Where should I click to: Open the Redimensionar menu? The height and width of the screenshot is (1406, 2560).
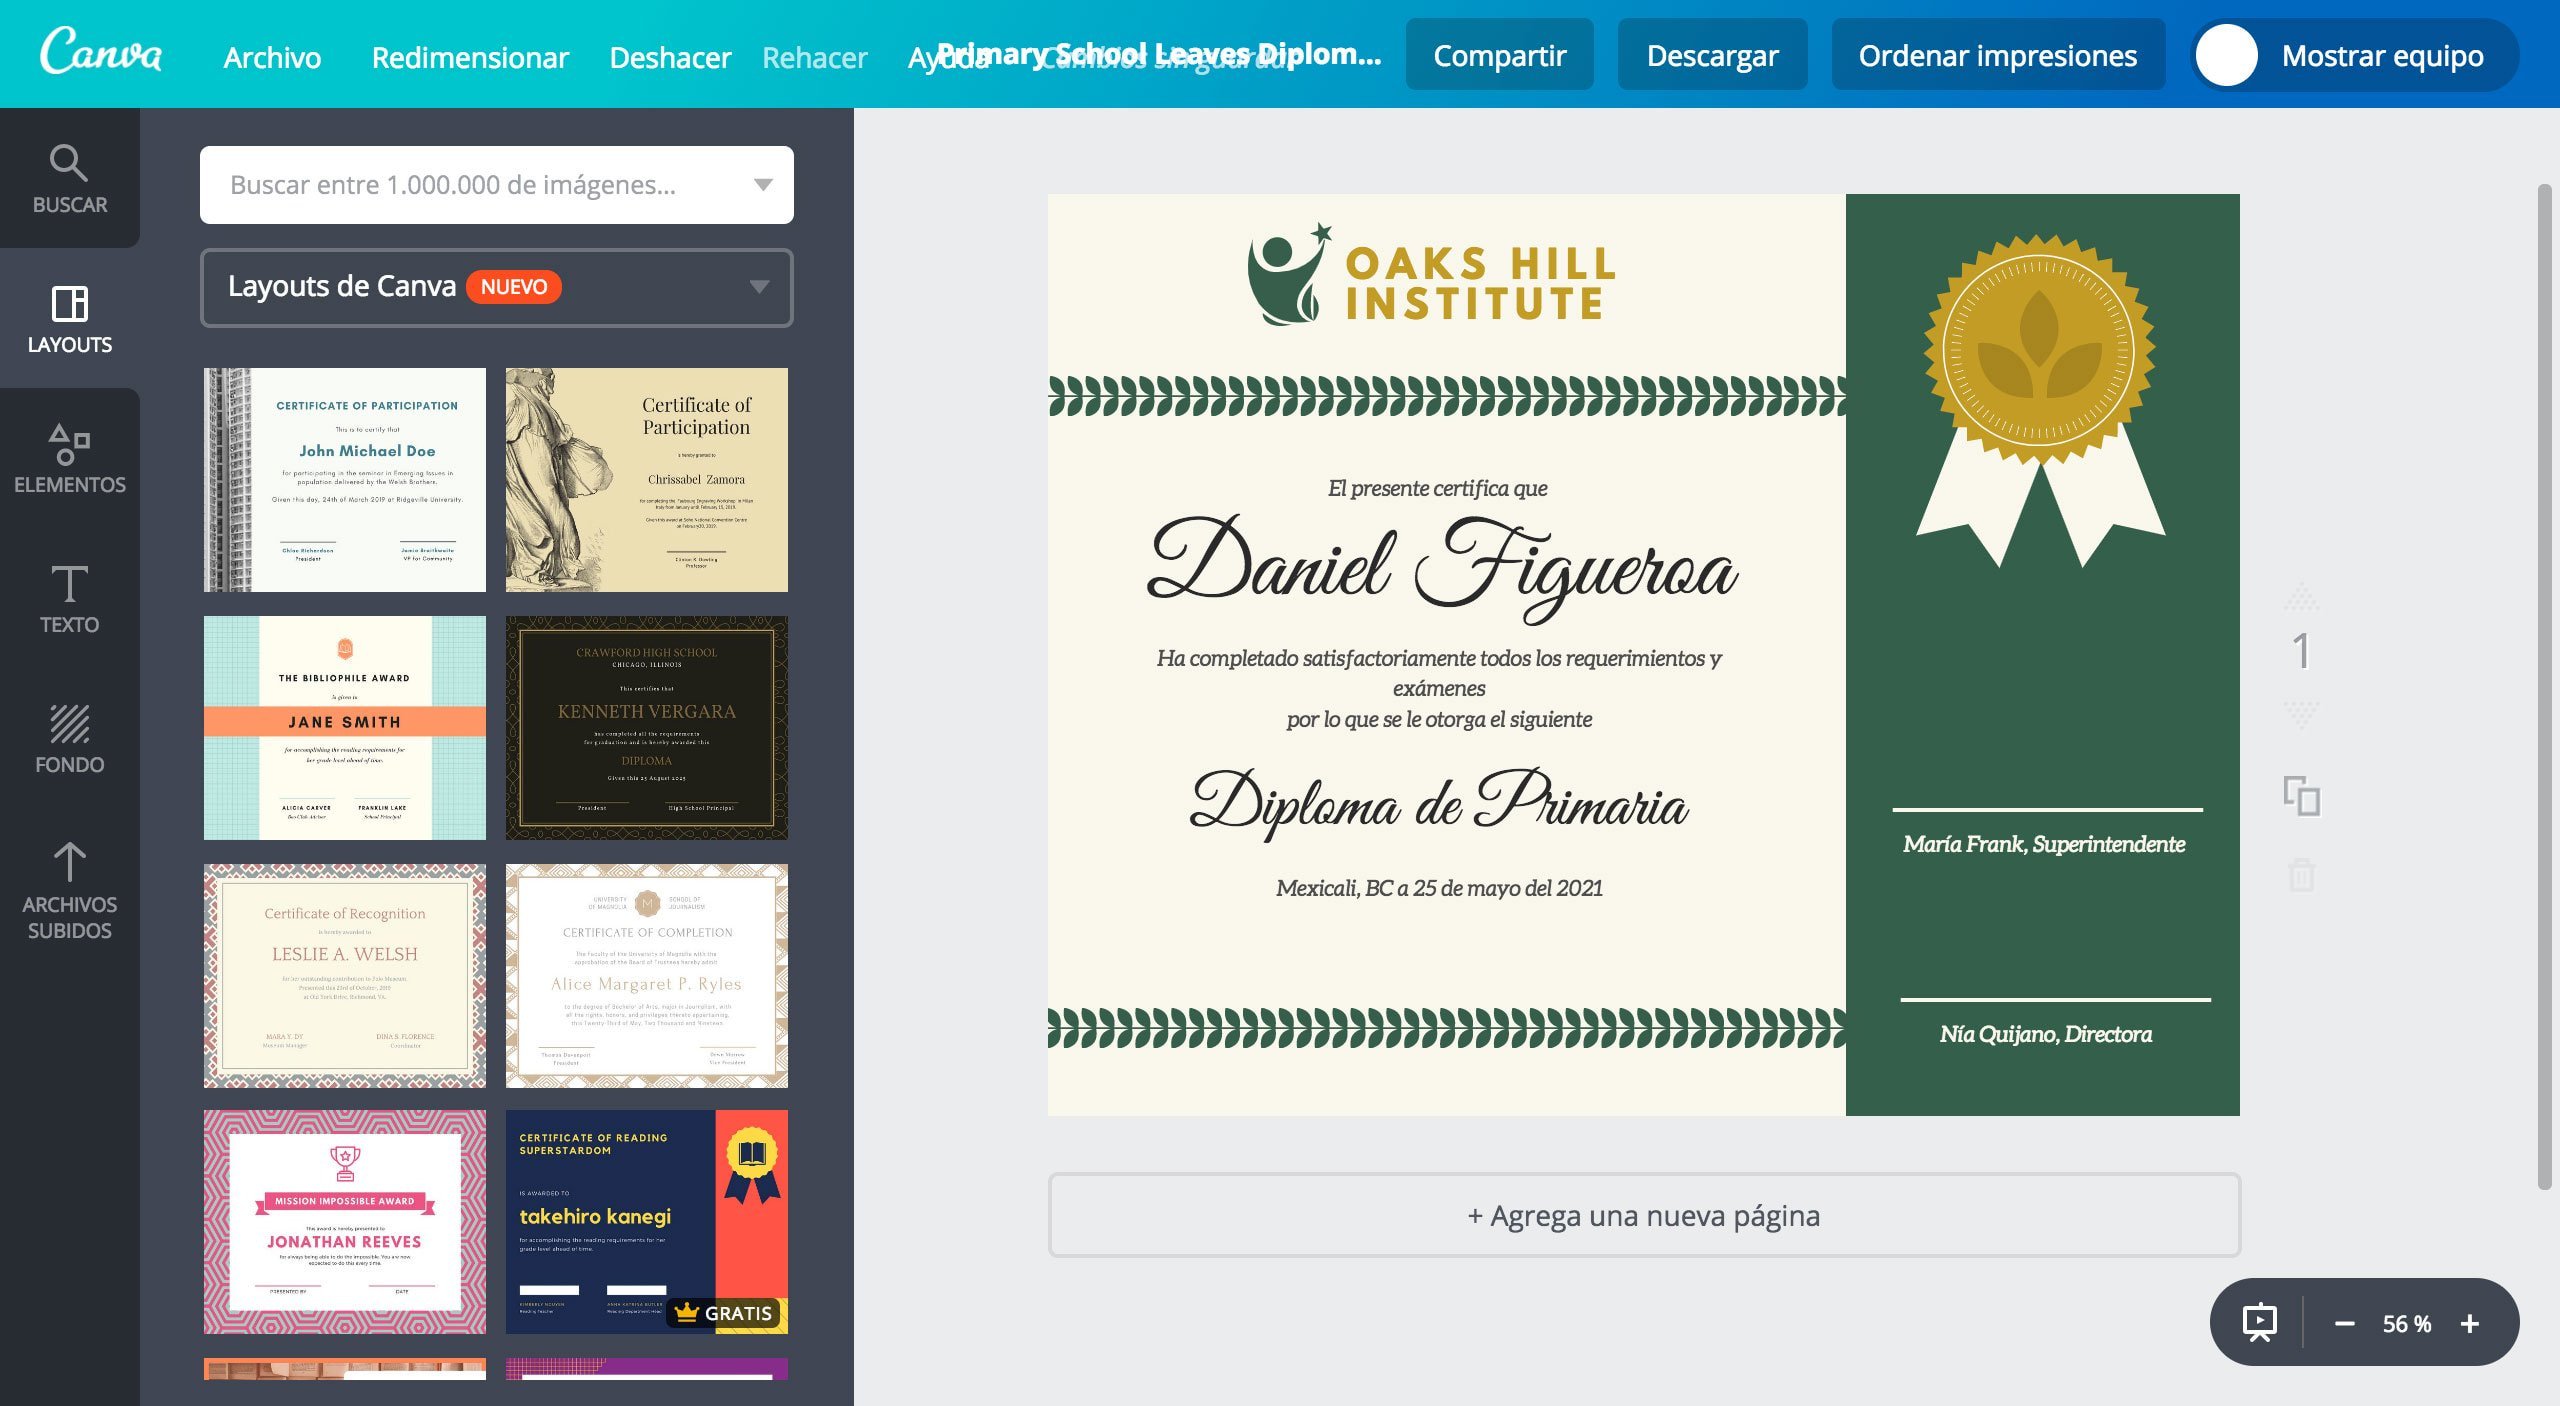point(470,57)
